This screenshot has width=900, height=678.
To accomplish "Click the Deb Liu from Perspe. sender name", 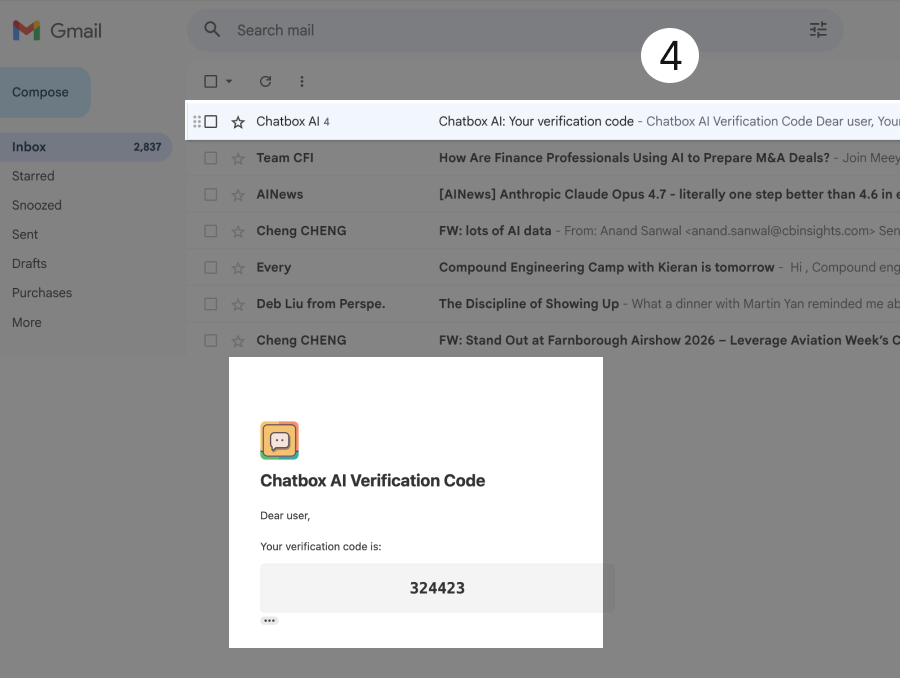I will pos(320,304).
